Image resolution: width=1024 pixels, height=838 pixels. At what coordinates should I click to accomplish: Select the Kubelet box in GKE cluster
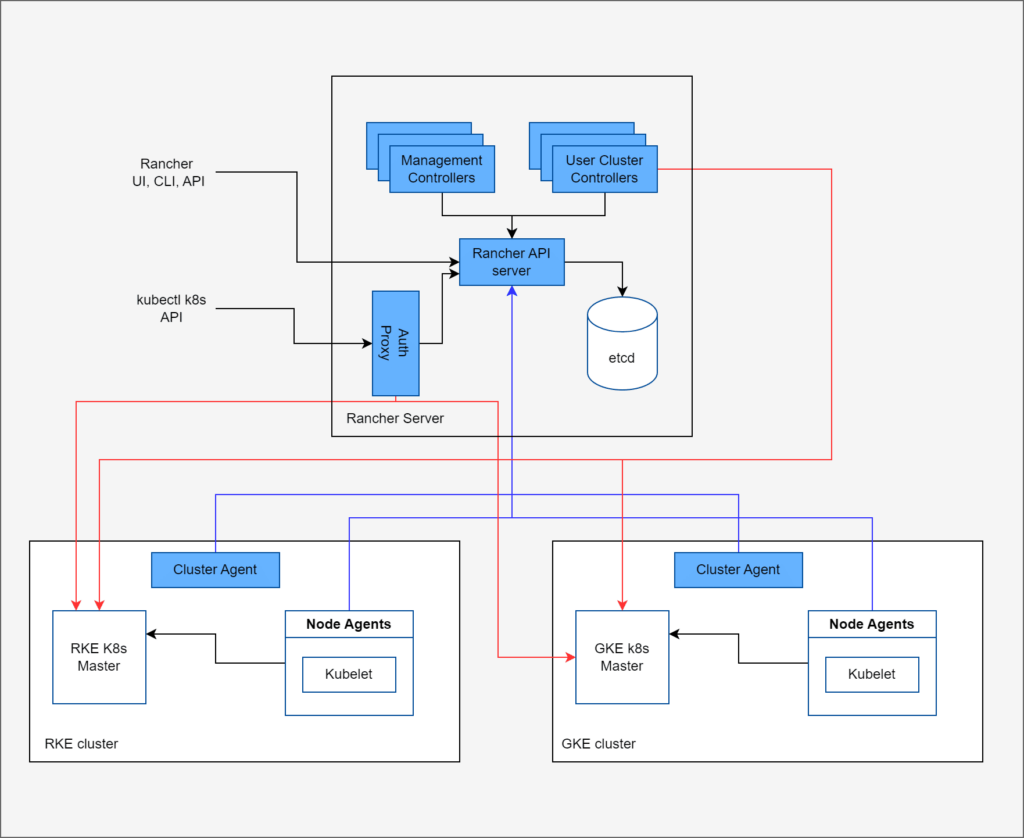click(872, 674)
